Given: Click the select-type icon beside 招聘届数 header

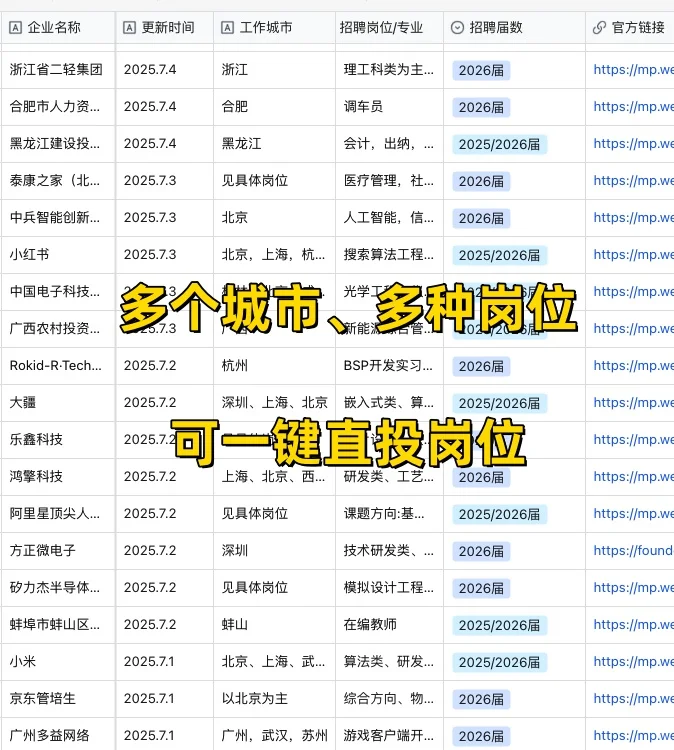Looking at the screenshot, I should tap(457, 28).
